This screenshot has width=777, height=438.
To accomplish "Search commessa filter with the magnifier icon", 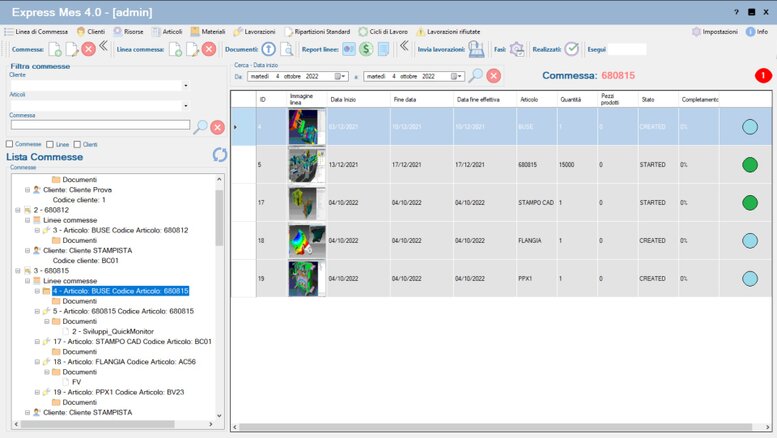I will point(200,126).
